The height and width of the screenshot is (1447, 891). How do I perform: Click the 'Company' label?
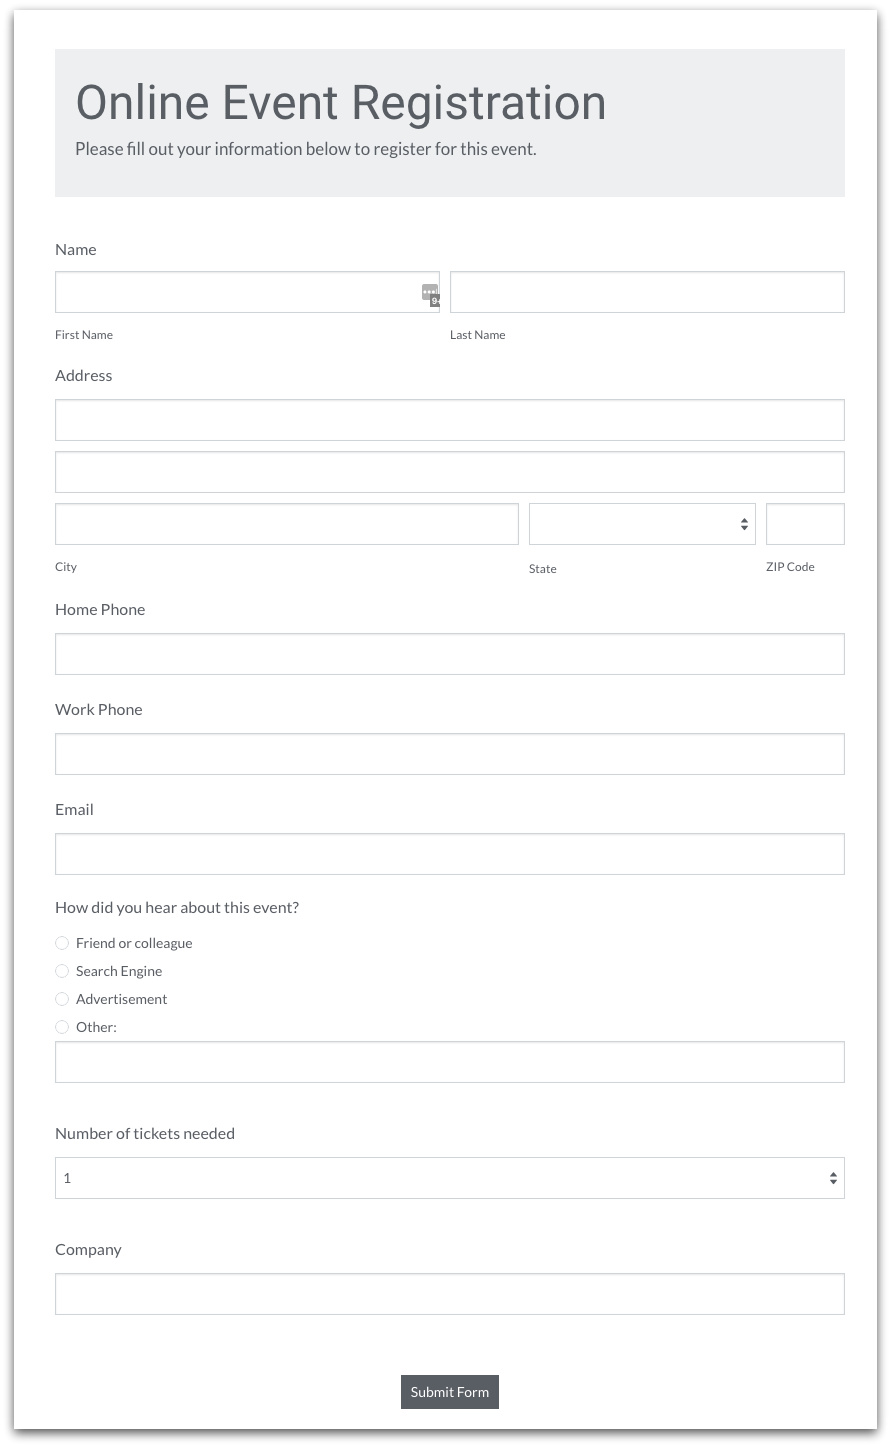click(88, 1250)
